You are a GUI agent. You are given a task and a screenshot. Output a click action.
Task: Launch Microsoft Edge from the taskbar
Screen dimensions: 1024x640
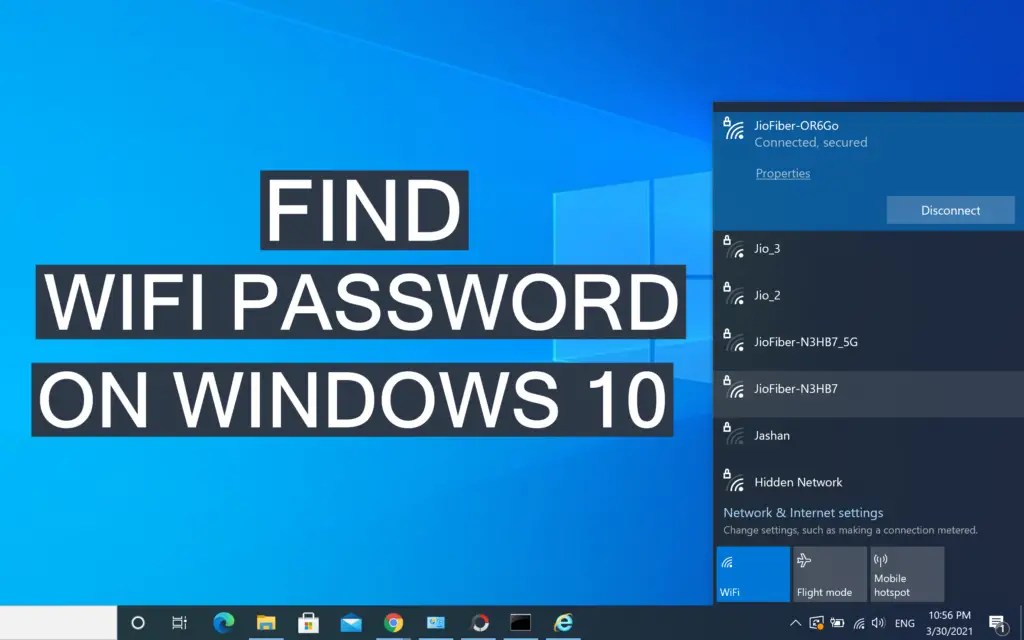(222, 622)
